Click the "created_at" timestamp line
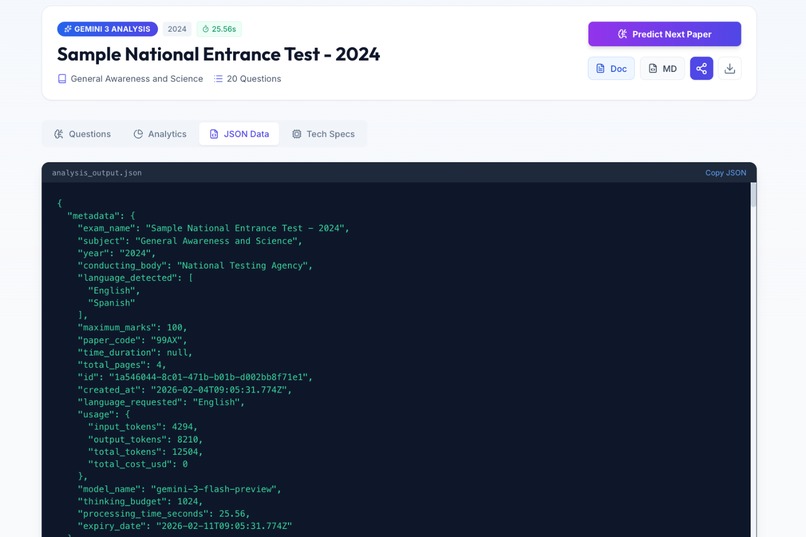806x537 pixels. pos(185,390)
